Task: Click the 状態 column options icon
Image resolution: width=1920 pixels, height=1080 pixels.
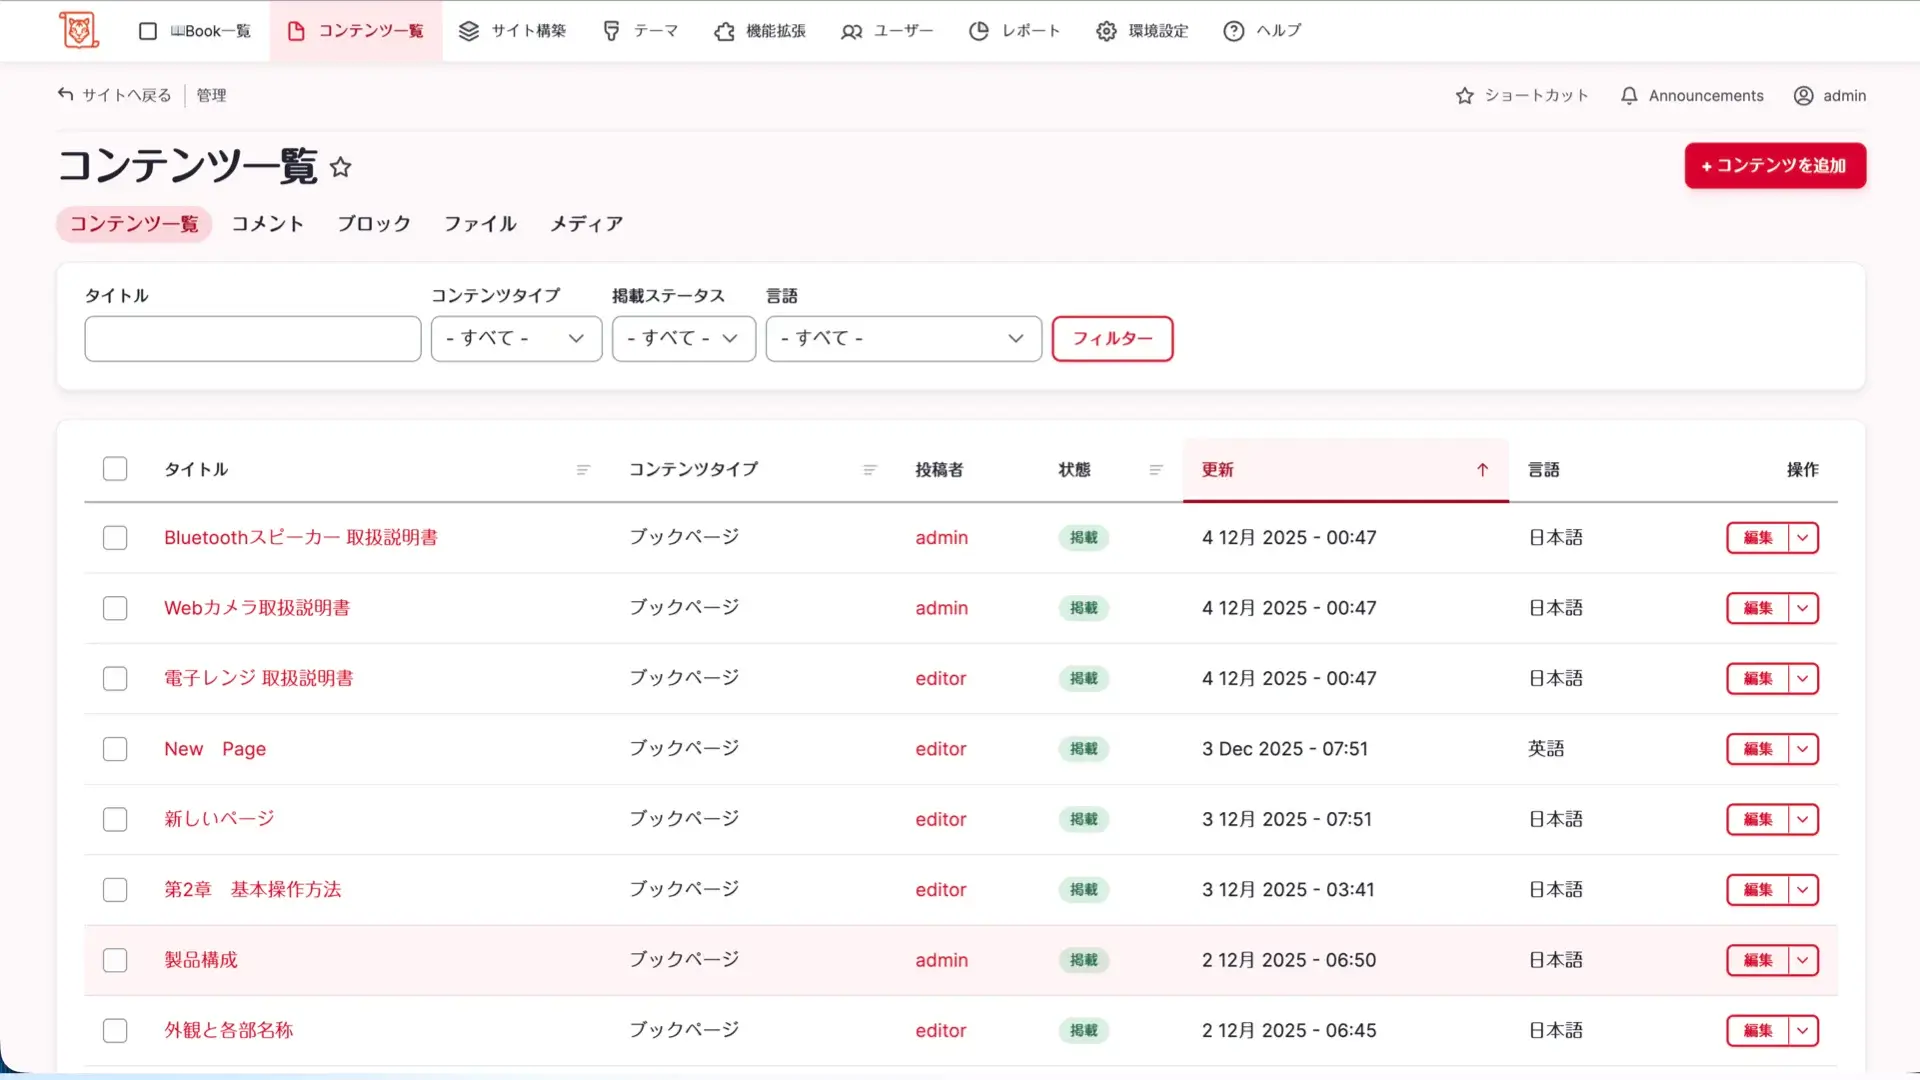Action: pos(1156,470)
